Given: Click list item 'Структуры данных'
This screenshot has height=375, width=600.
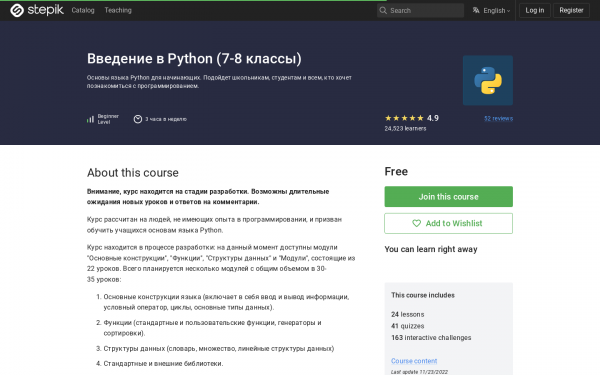Looking at the screenshot, I should [218, 349].
